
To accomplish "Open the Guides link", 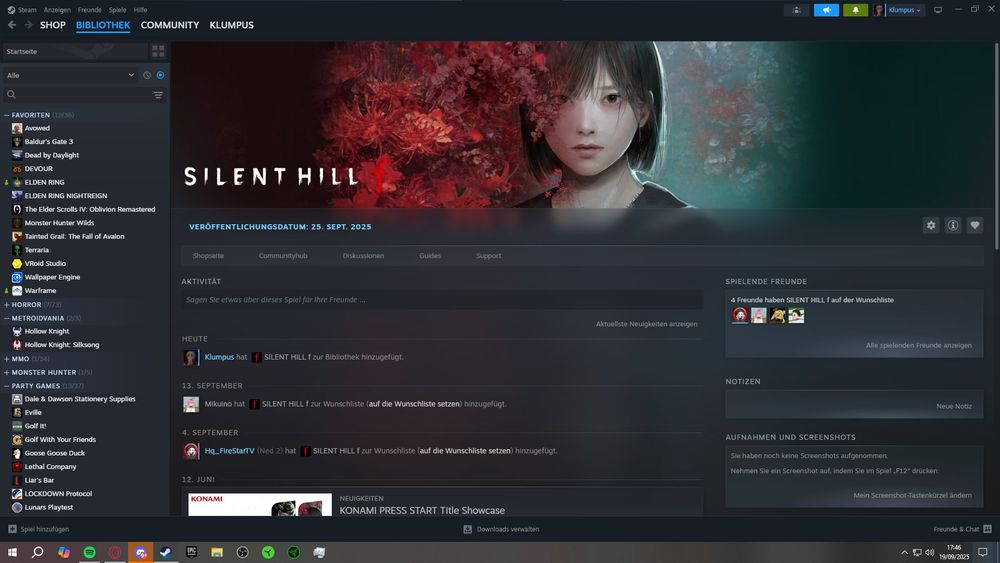I will pos(430,256).
